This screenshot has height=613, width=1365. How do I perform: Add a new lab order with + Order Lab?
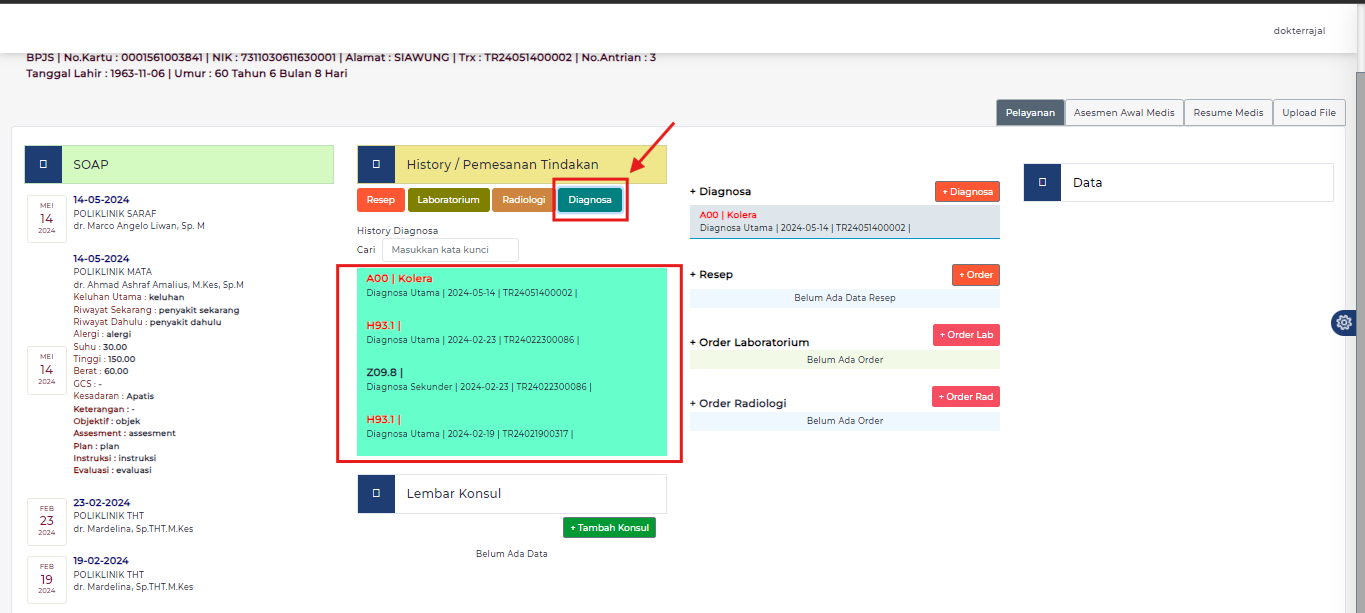tap(966, 335)
